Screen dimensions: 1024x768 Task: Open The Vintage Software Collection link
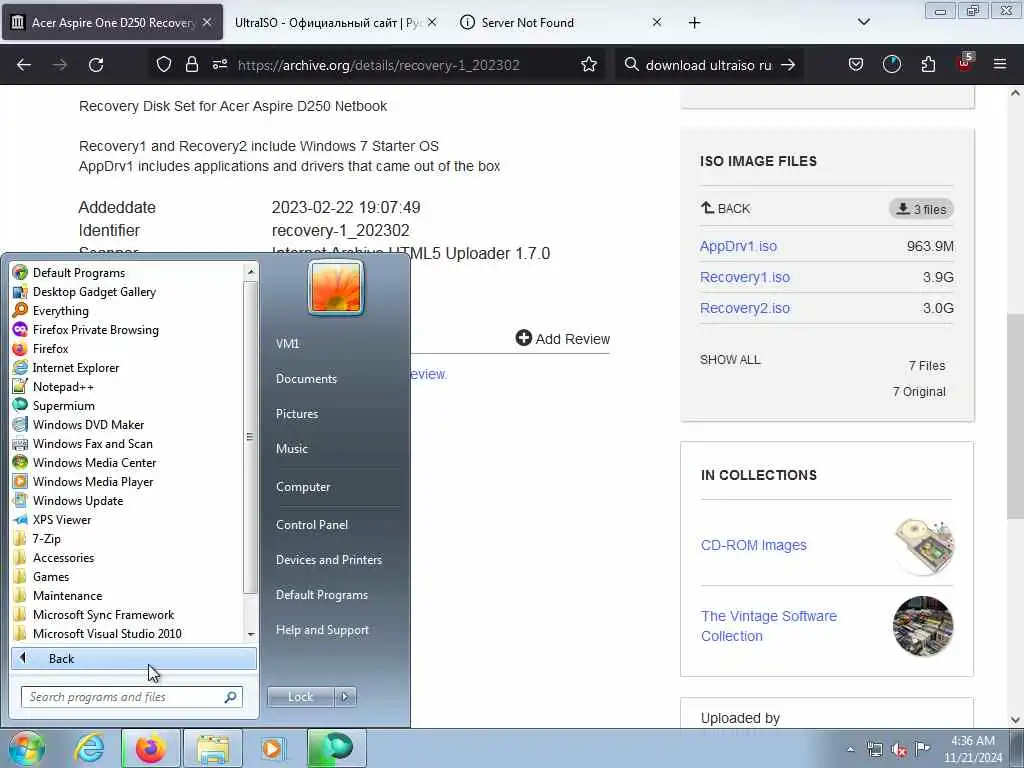[769, 626]
